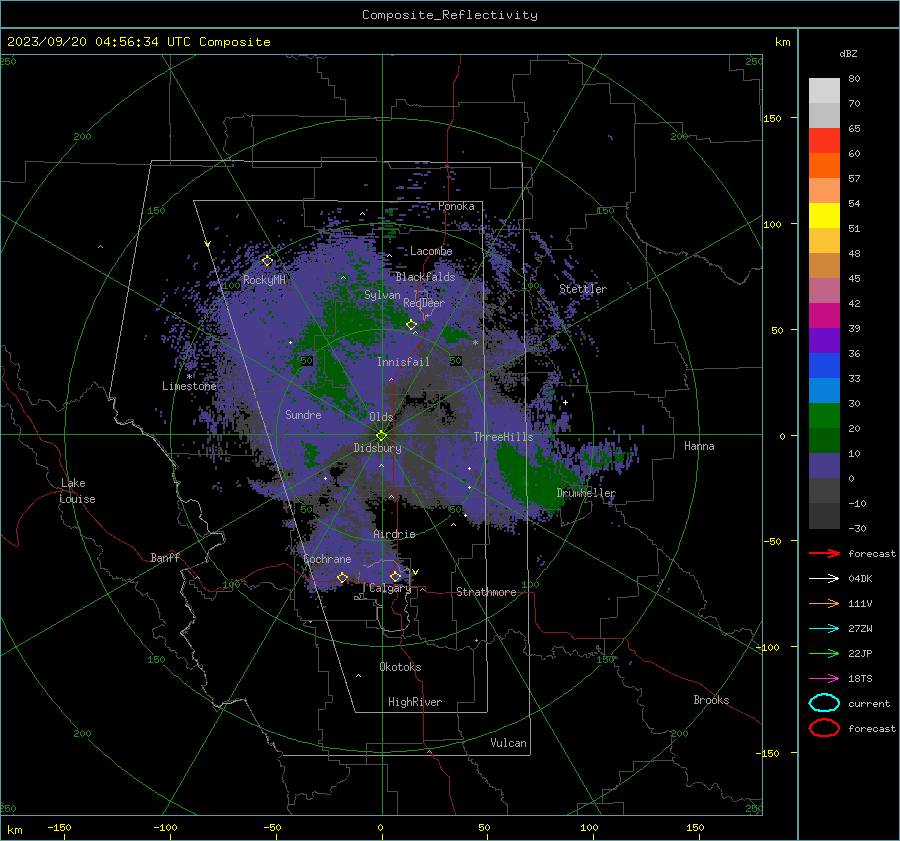The width and height of the screenshot is (900, 841).
Task: Click the green 22JP arrow legend icon
Action: [824, 653]
